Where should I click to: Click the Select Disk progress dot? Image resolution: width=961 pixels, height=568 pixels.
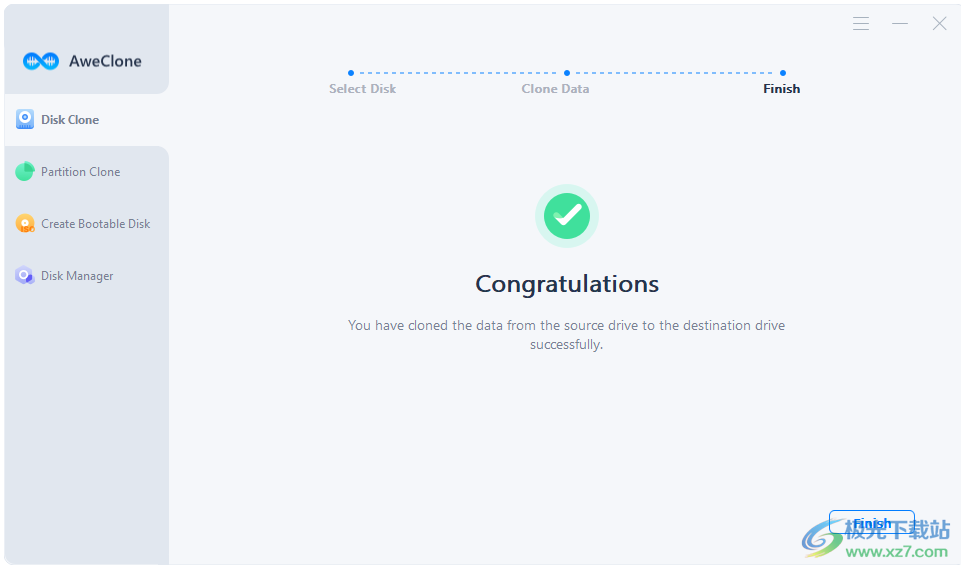pos(351,73)
